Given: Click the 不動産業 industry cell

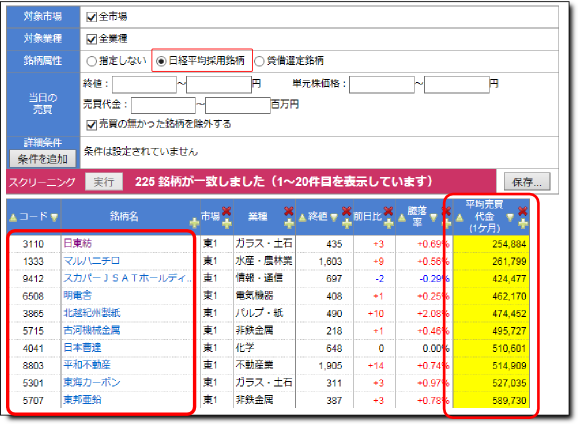Looking at the screenshot, I should click(x=254, y=365).
